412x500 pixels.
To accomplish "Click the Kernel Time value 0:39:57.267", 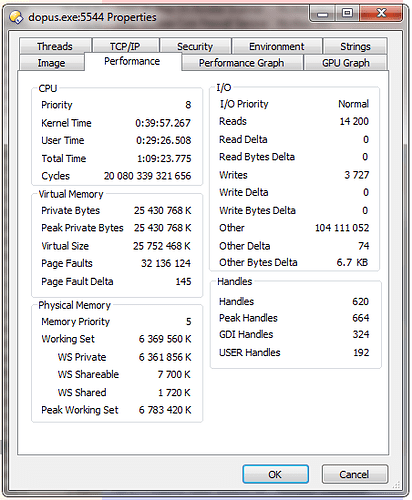I will (x=163, y=123).
